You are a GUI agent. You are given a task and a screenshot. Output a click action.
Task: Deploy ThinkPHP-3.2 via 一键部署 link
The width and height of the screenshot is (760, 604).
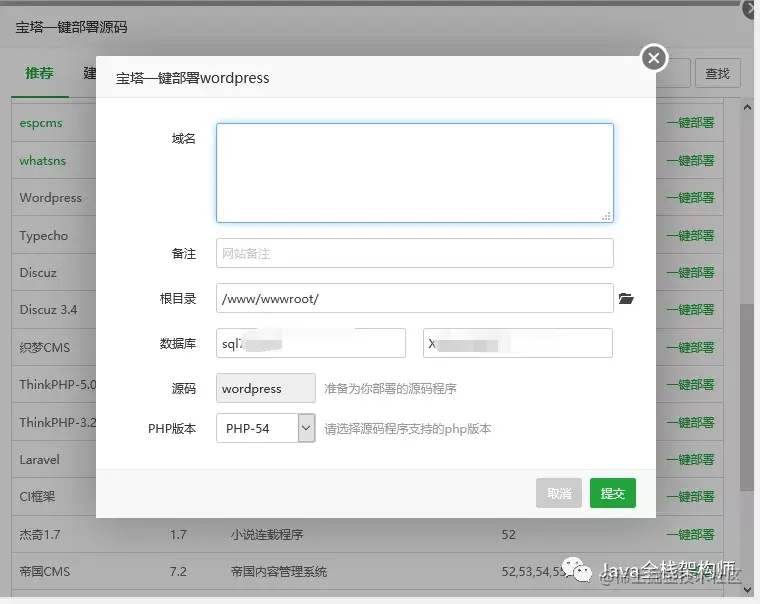coord(691,422)
